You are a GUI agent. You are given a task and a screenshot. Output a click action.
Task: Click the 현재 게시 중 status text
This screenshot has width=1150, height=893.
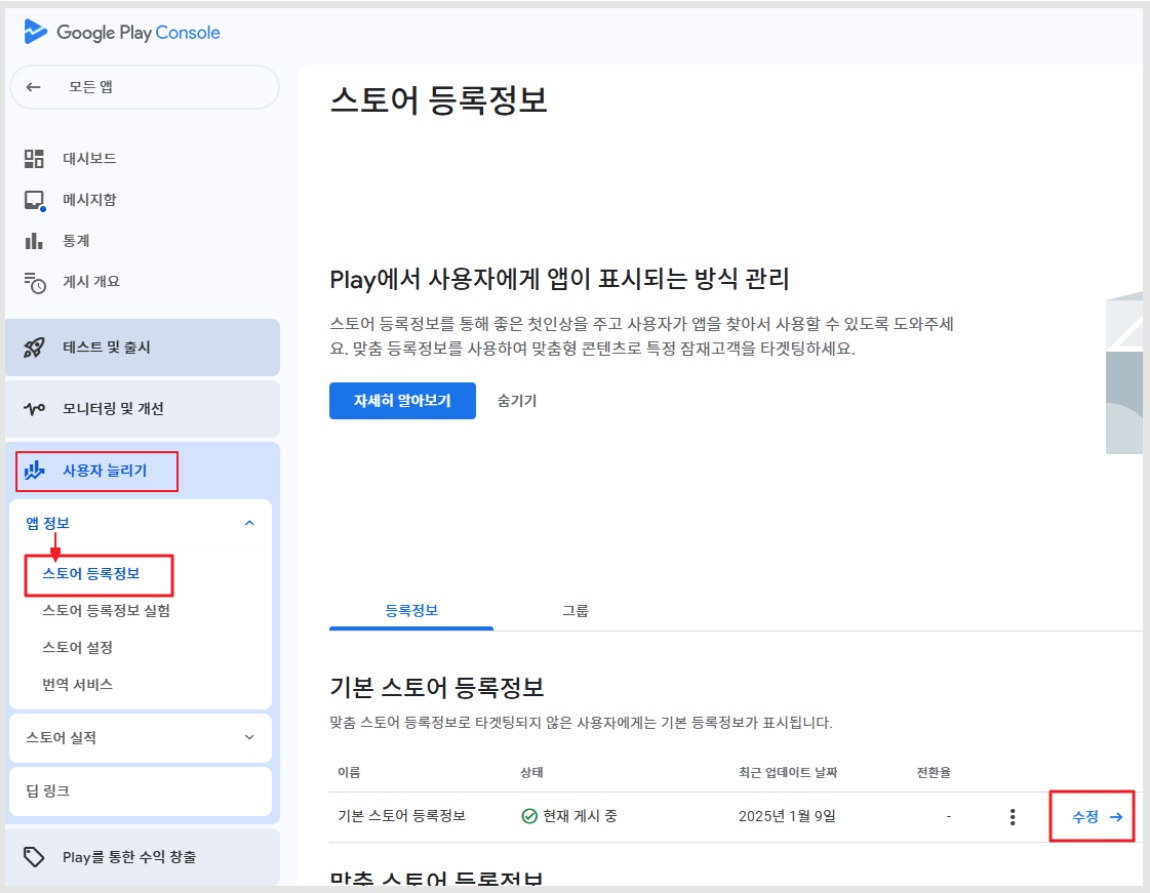[580, 816]
